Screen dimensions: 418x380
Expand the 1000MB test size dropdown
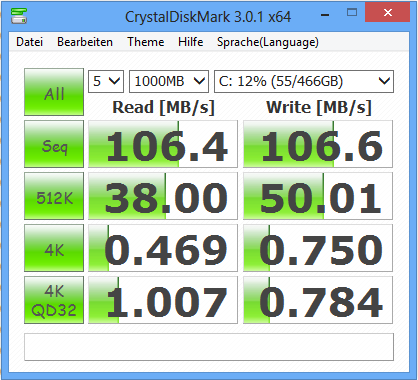click(169, 81)
